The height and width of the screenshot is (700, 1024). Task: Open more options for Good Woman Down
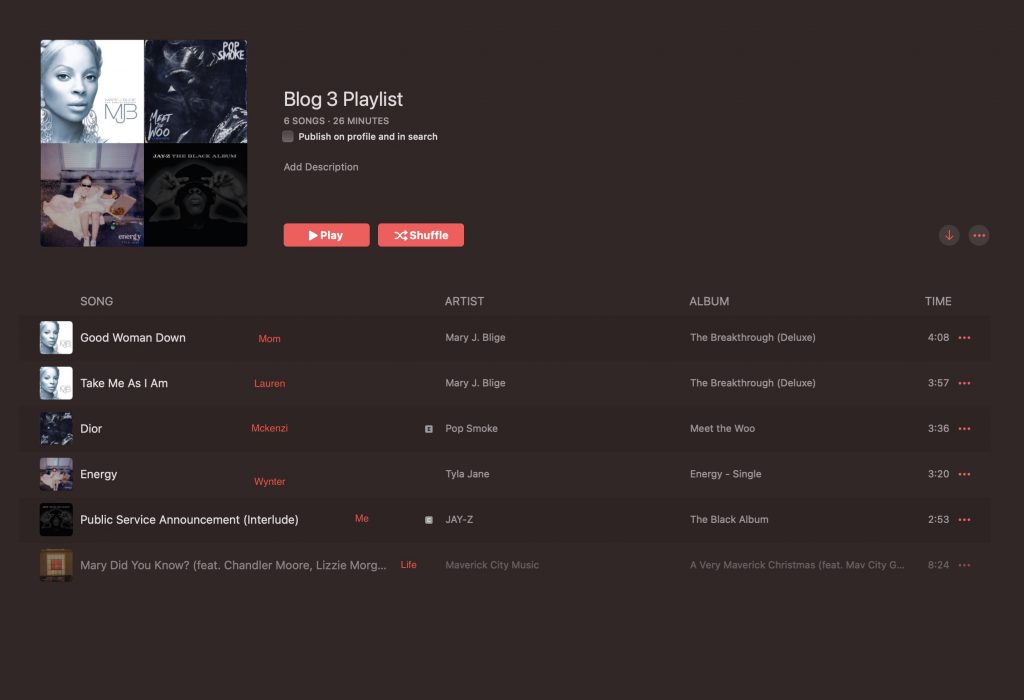click(x=964, y=338)
